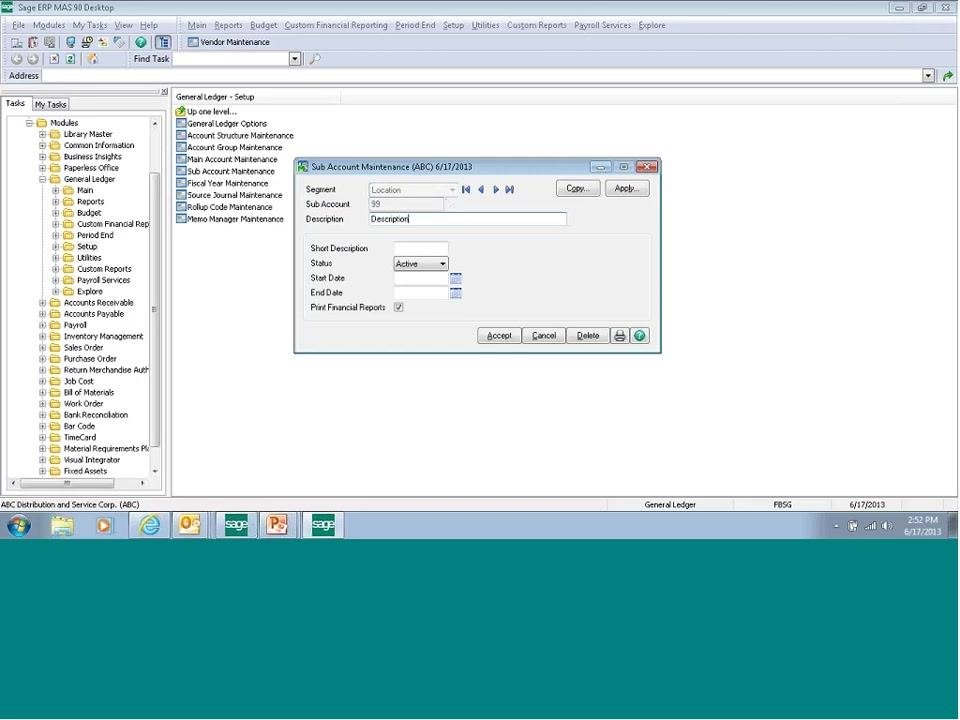This screenshot has height=720, width=960.
Task: Collapse the General Ledger tree node
Action: click(x=42, y=179)
